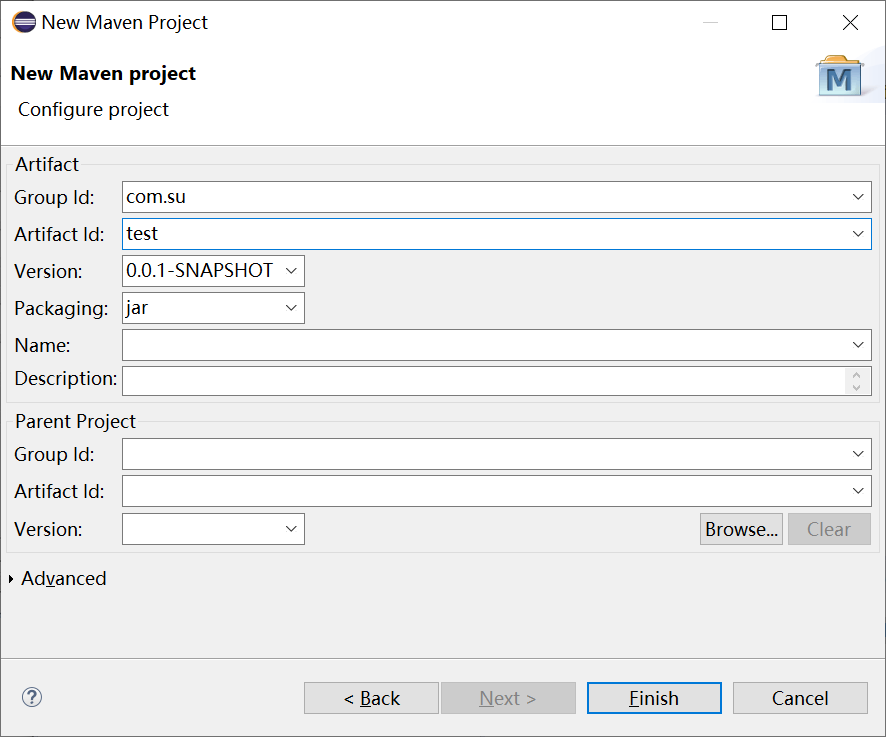Open the Name field dropdown arrow
This screenshot has height=737, width=886.
click(858, 345)
